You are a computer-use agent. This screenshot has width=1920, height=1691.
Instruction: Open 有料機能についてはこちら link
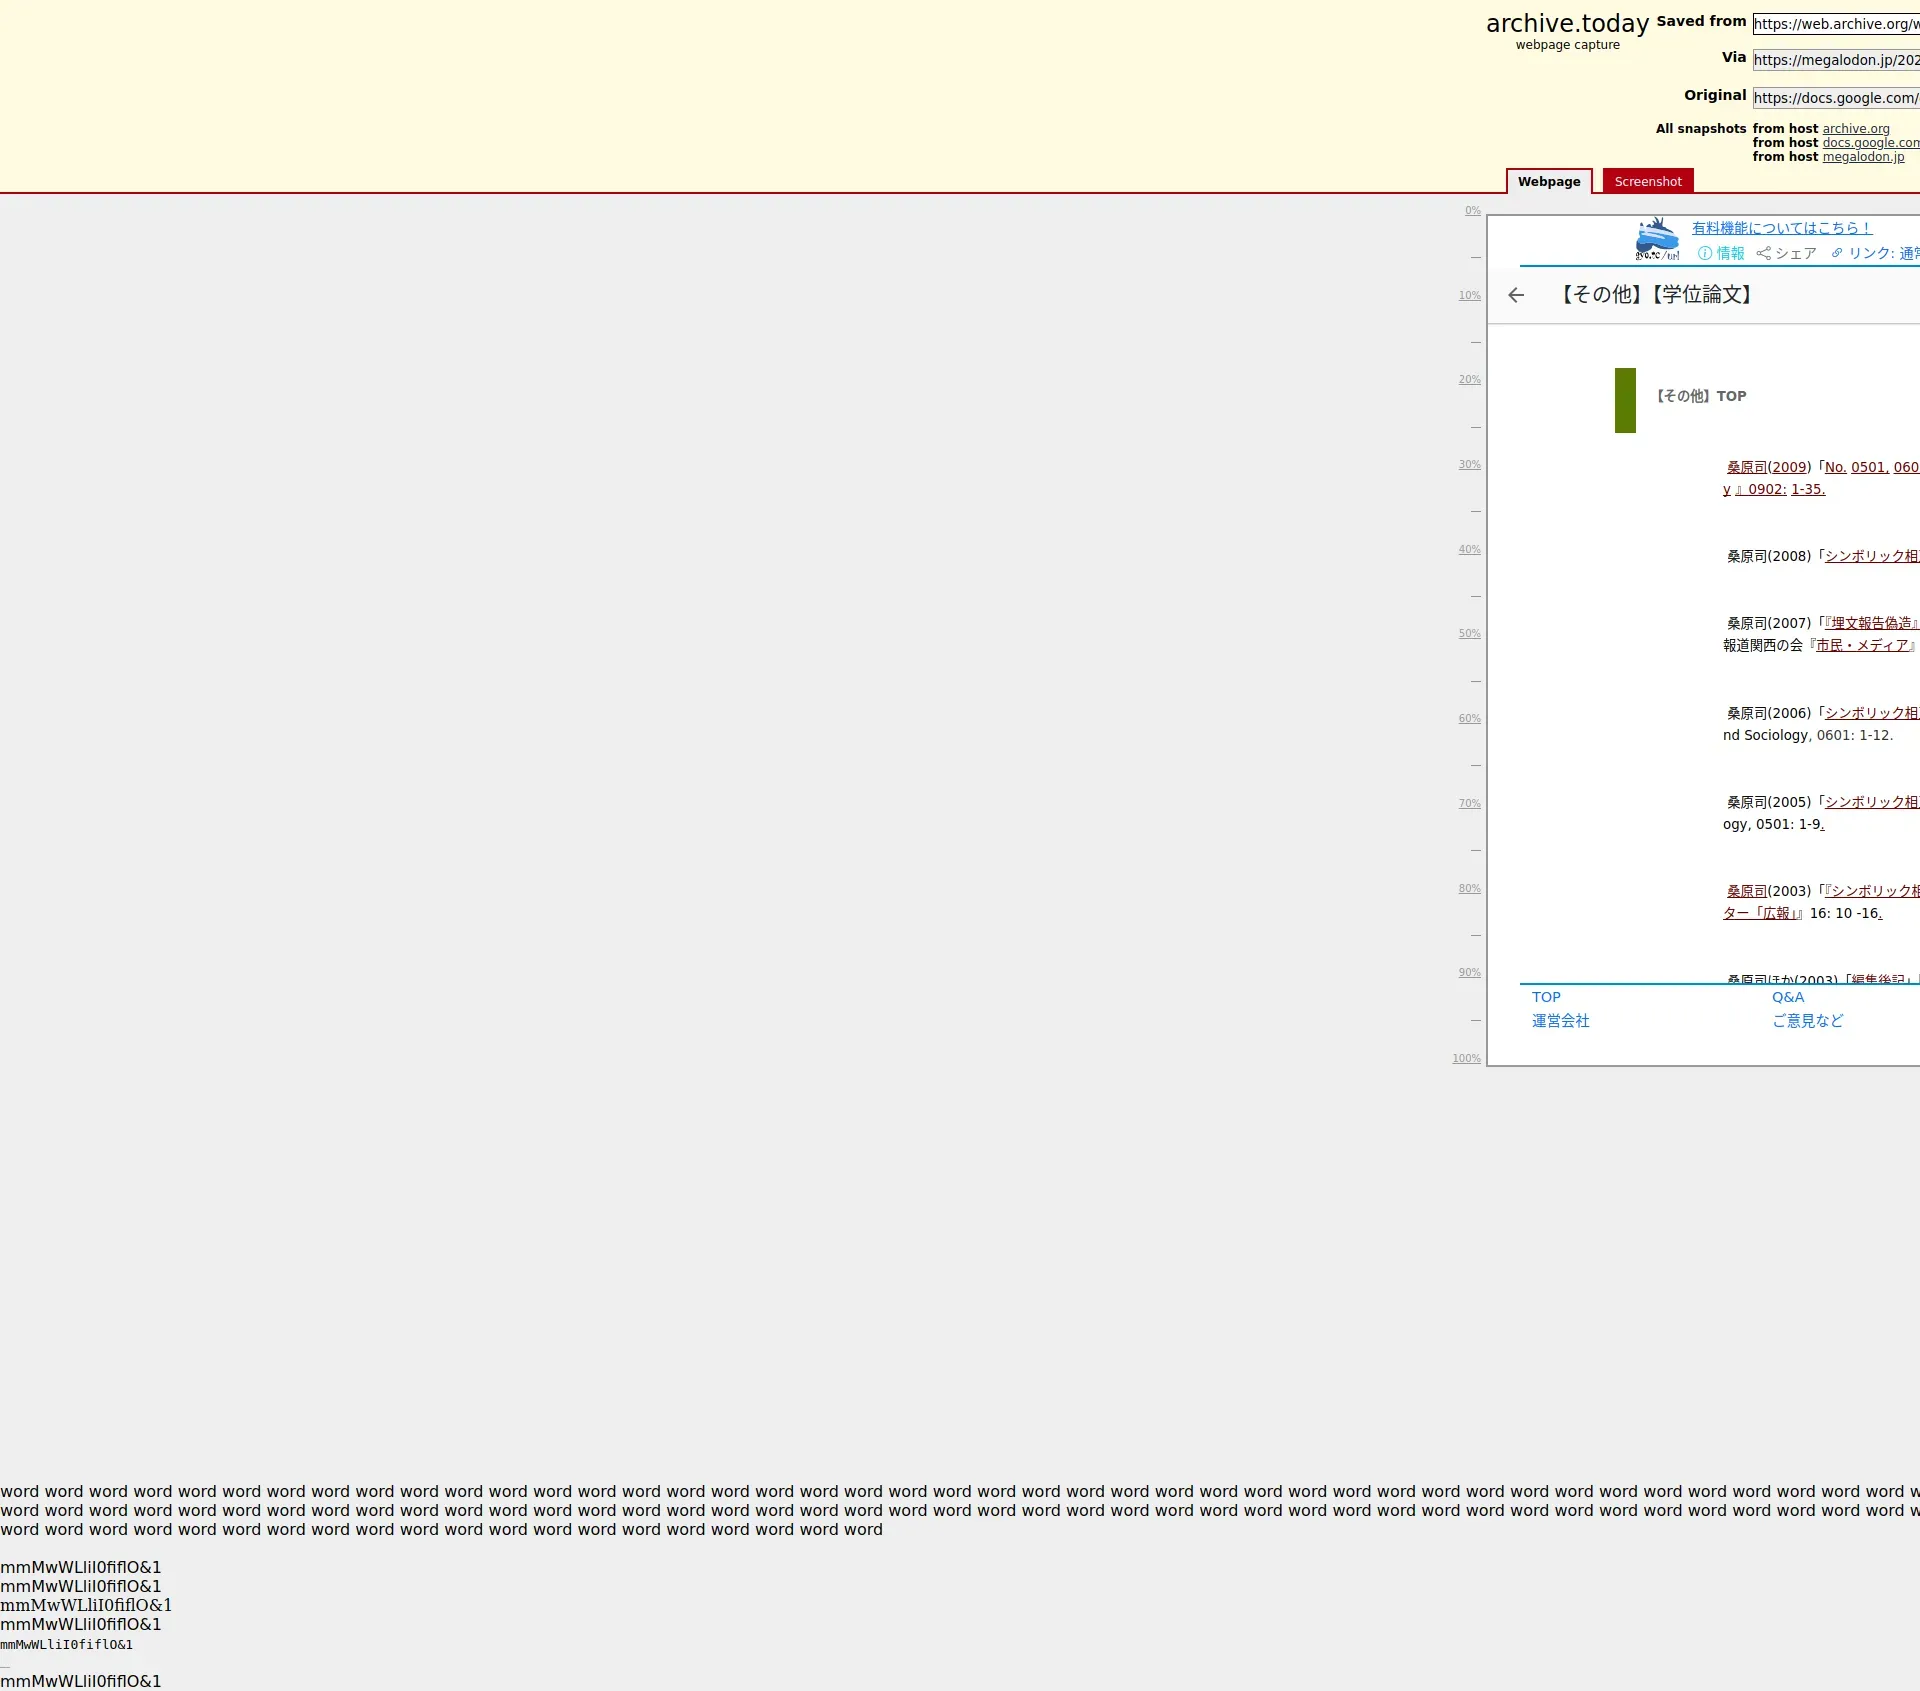tap(1781, 228)
